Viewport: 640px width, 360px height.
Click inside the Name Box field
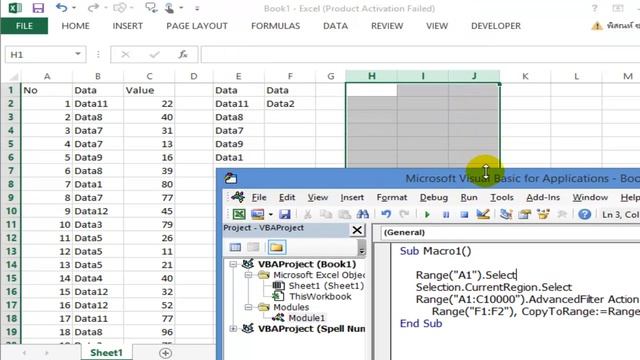[x=41, y=54]
